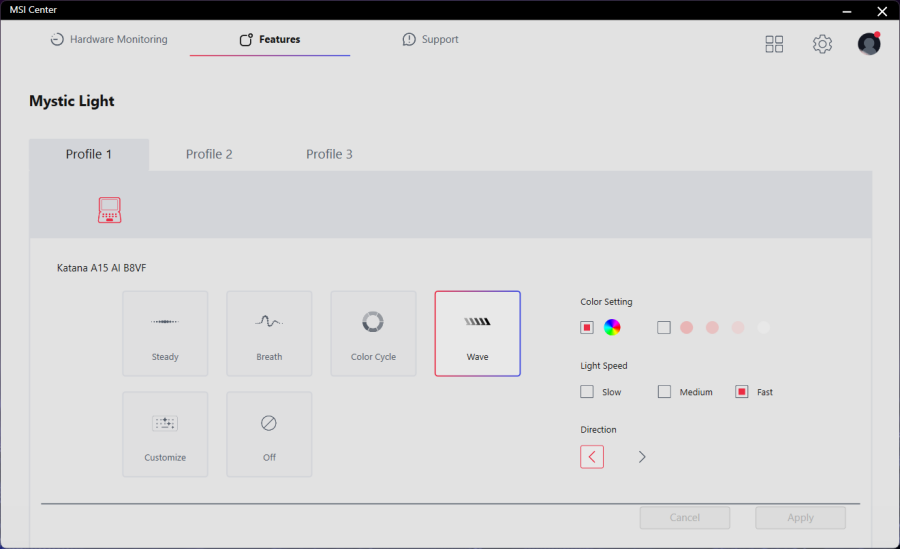Screen dimensions: 900x549
Task: Switch to Profile 2 tab
Action: click(209, 154)
